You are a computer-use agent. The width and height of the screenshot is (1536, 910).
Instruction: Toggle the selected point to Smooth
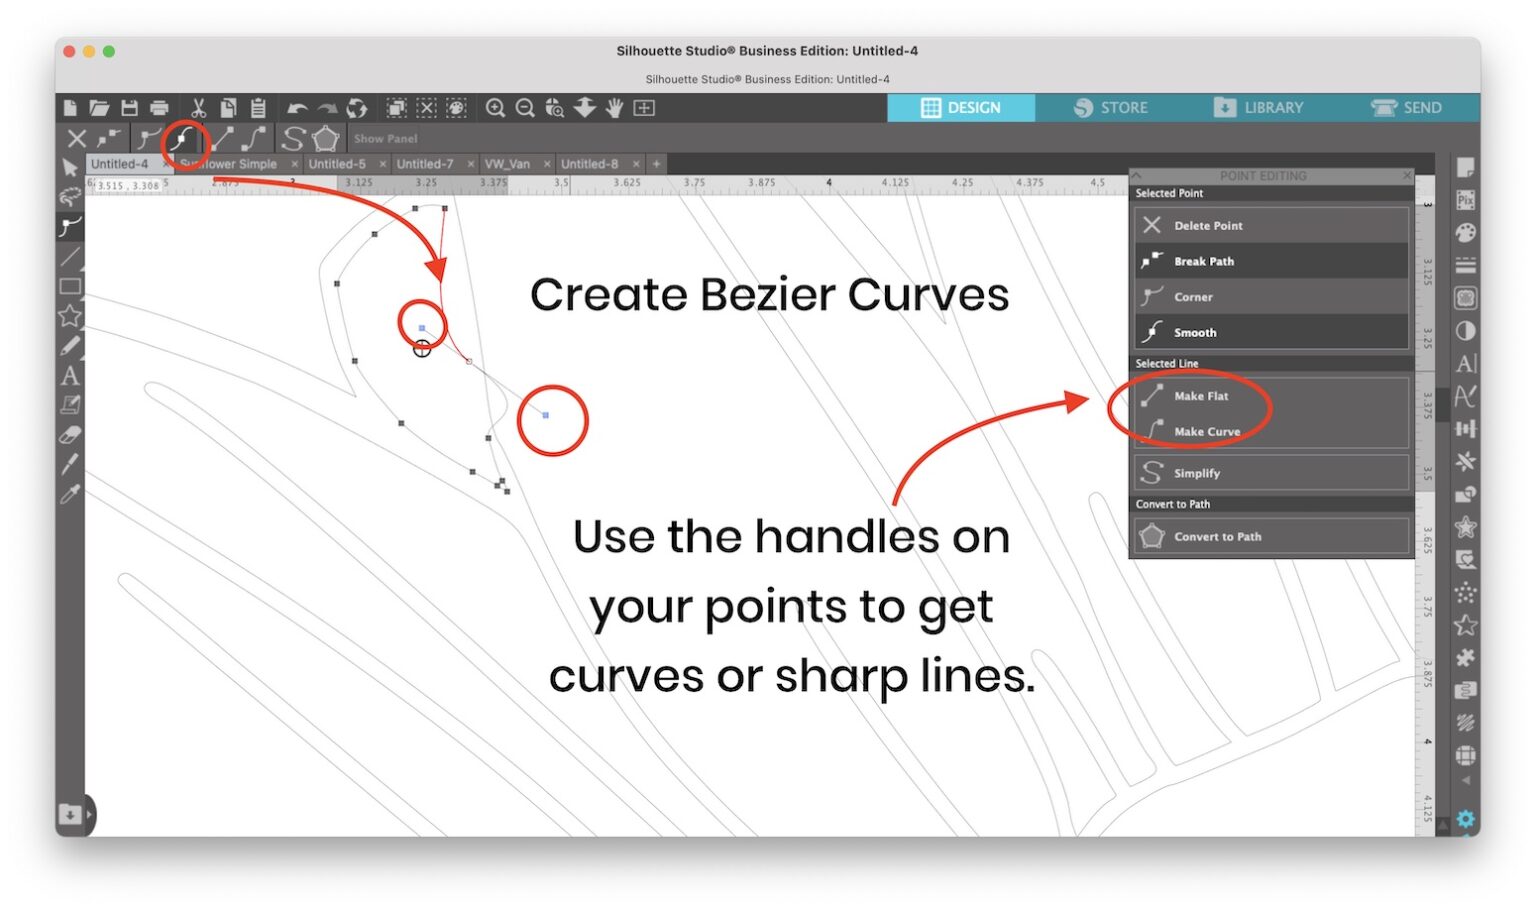tap(1271, 332)
